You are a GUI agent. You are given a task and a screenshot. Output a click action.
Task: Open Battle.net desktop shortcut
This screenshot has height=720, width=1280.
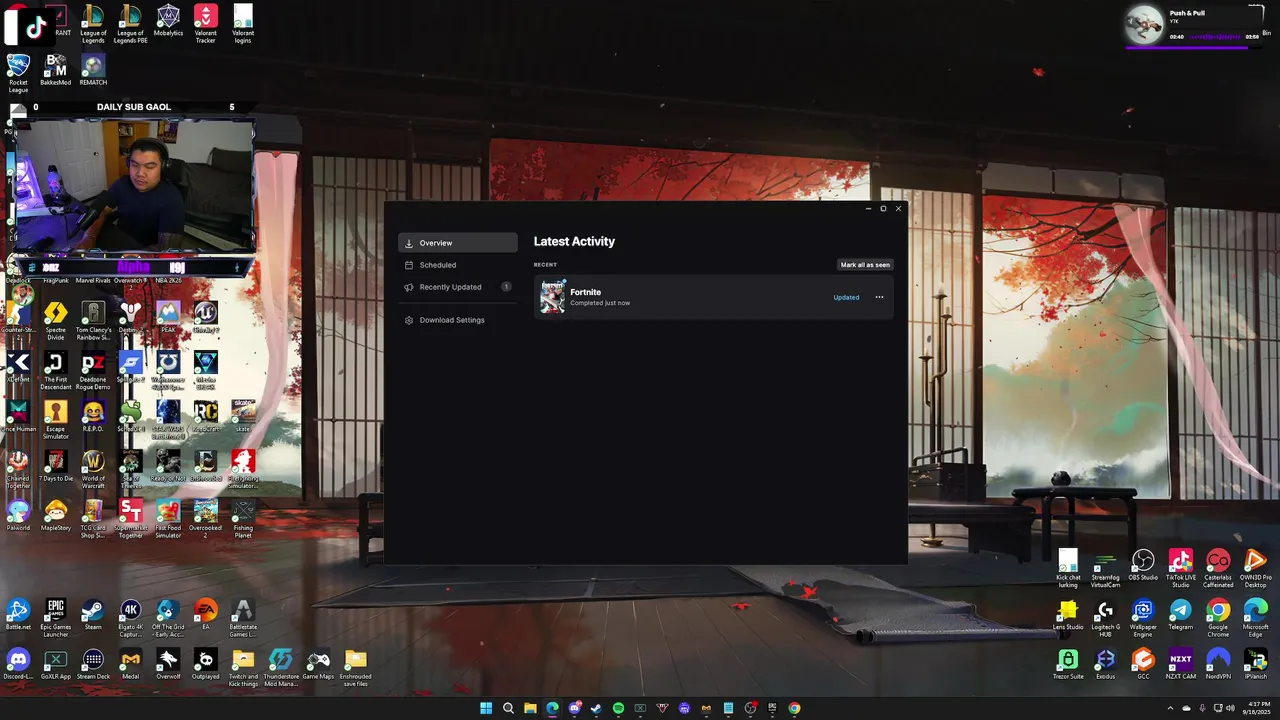18,615
